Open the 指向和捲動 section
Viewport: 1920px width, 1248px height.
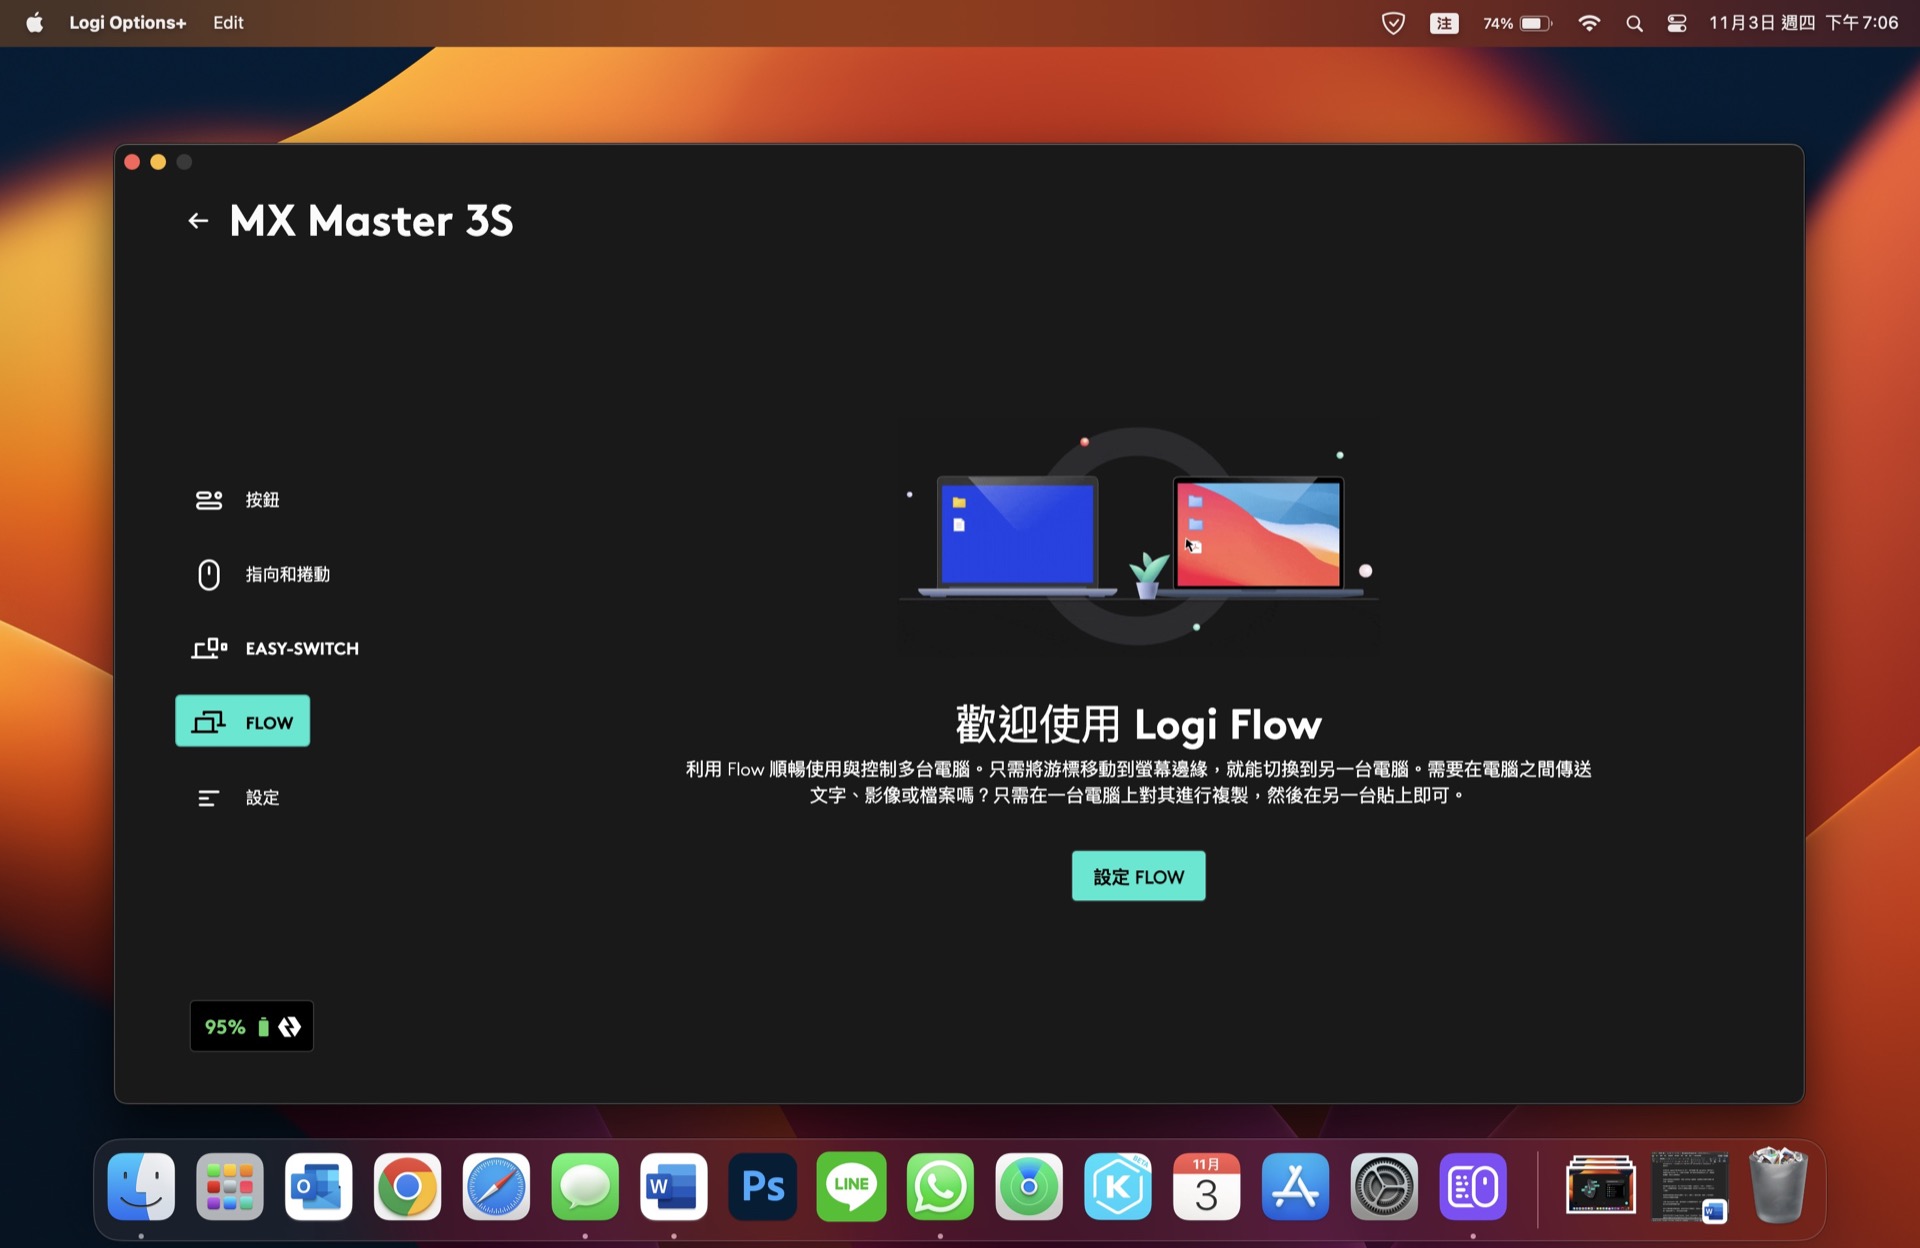click(x=262, y=575)
